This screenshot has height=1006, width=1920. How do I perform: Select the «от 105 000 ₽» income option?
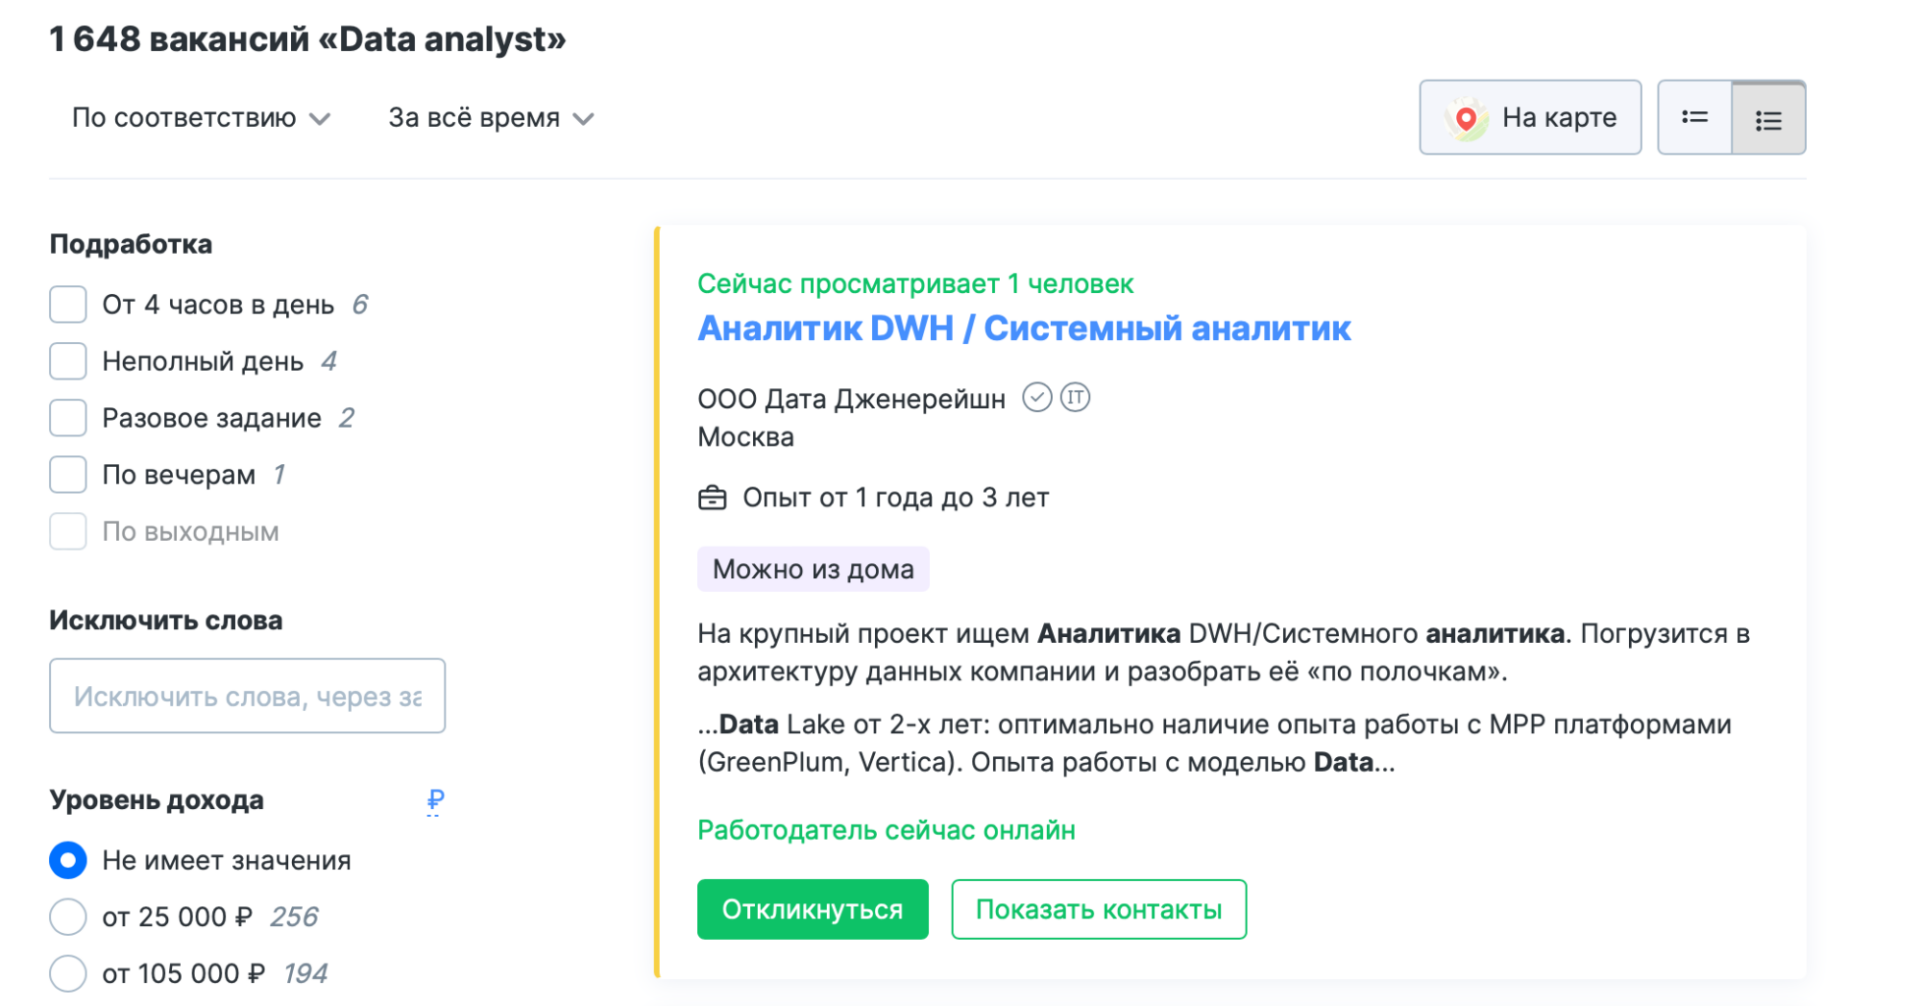67,972
